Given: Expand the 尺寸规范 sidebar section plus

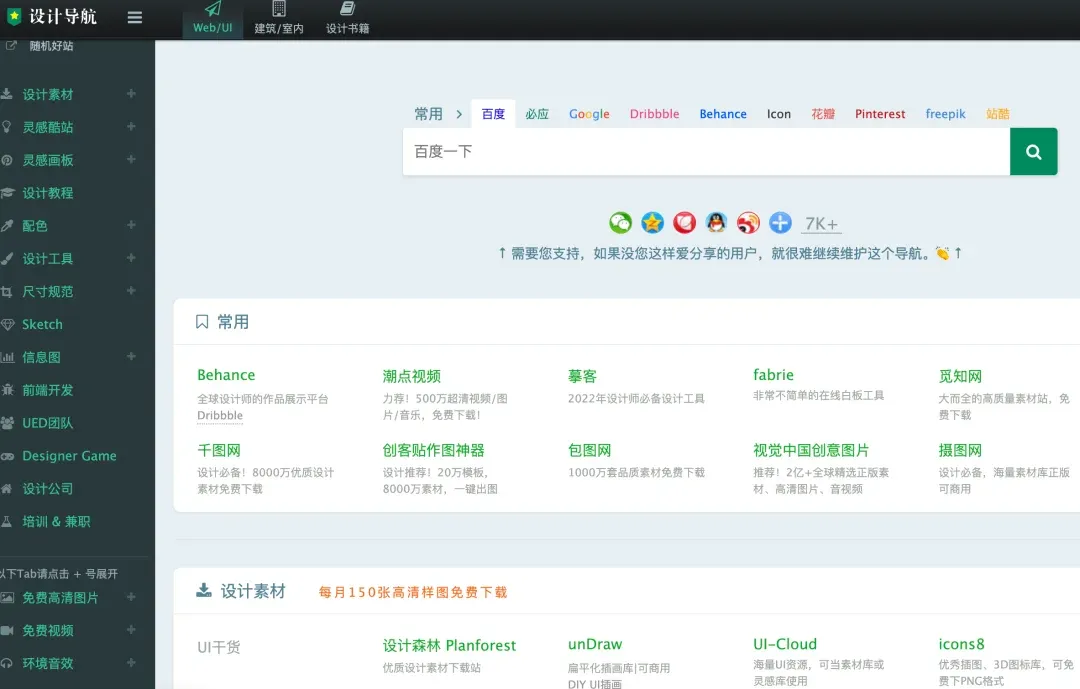Looking at the screenshot, I should pos(132,291).
